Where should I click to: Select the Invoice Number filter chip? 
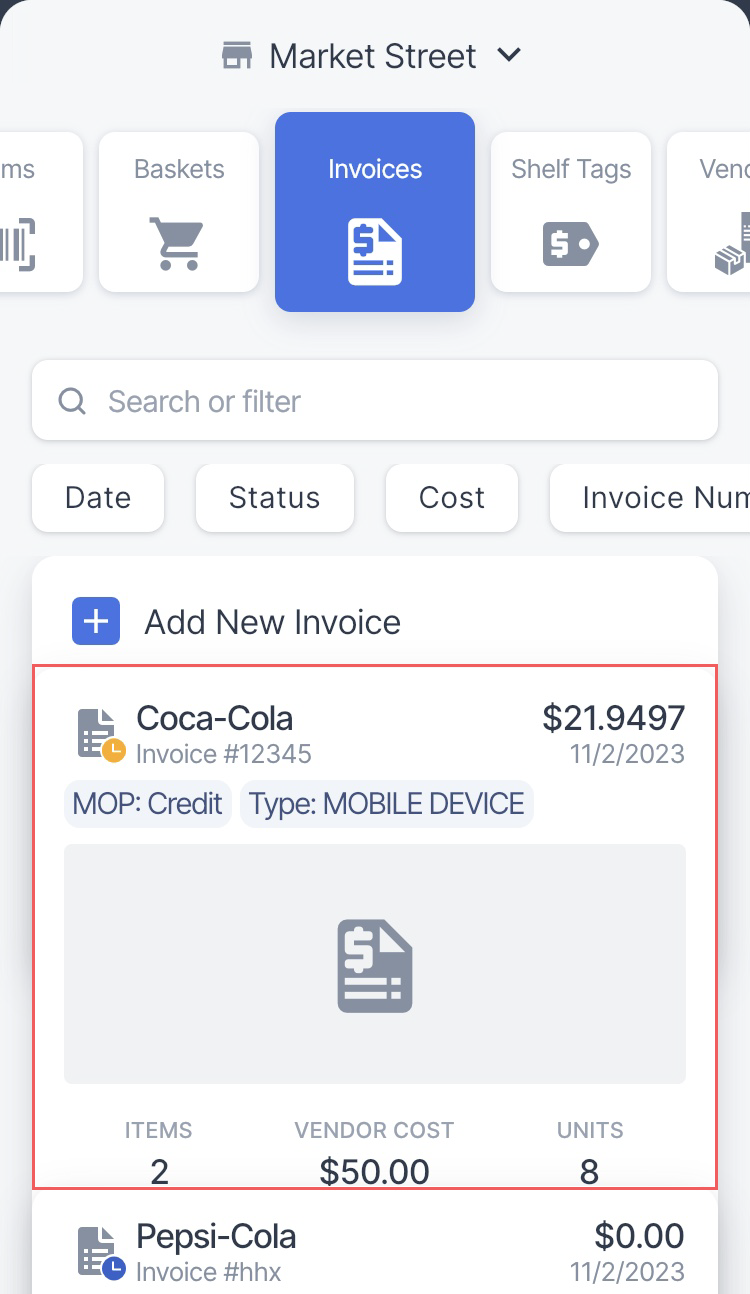[x=650, y=498]
